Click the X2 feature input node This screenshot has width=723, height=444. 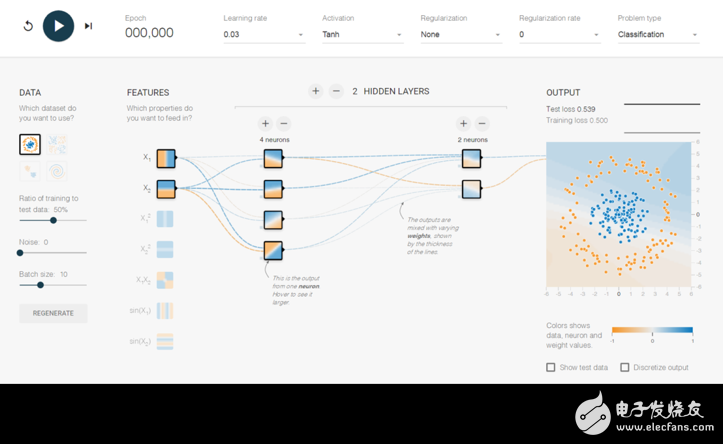point(166,188)
